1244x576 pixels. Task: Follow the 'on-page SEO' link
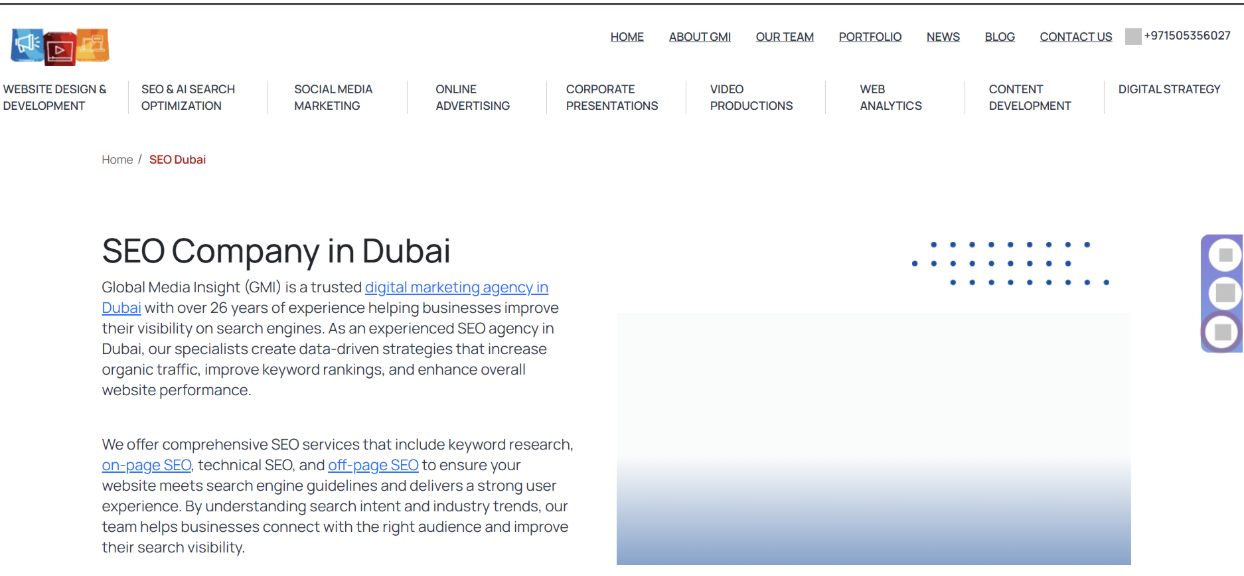click(146, 465)
